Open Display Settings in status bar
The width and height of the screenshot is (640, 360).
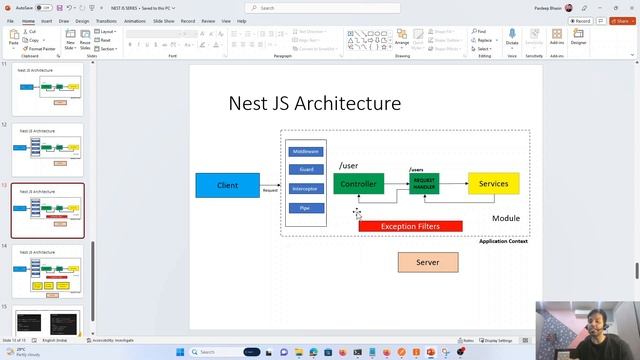pos(496,340)
